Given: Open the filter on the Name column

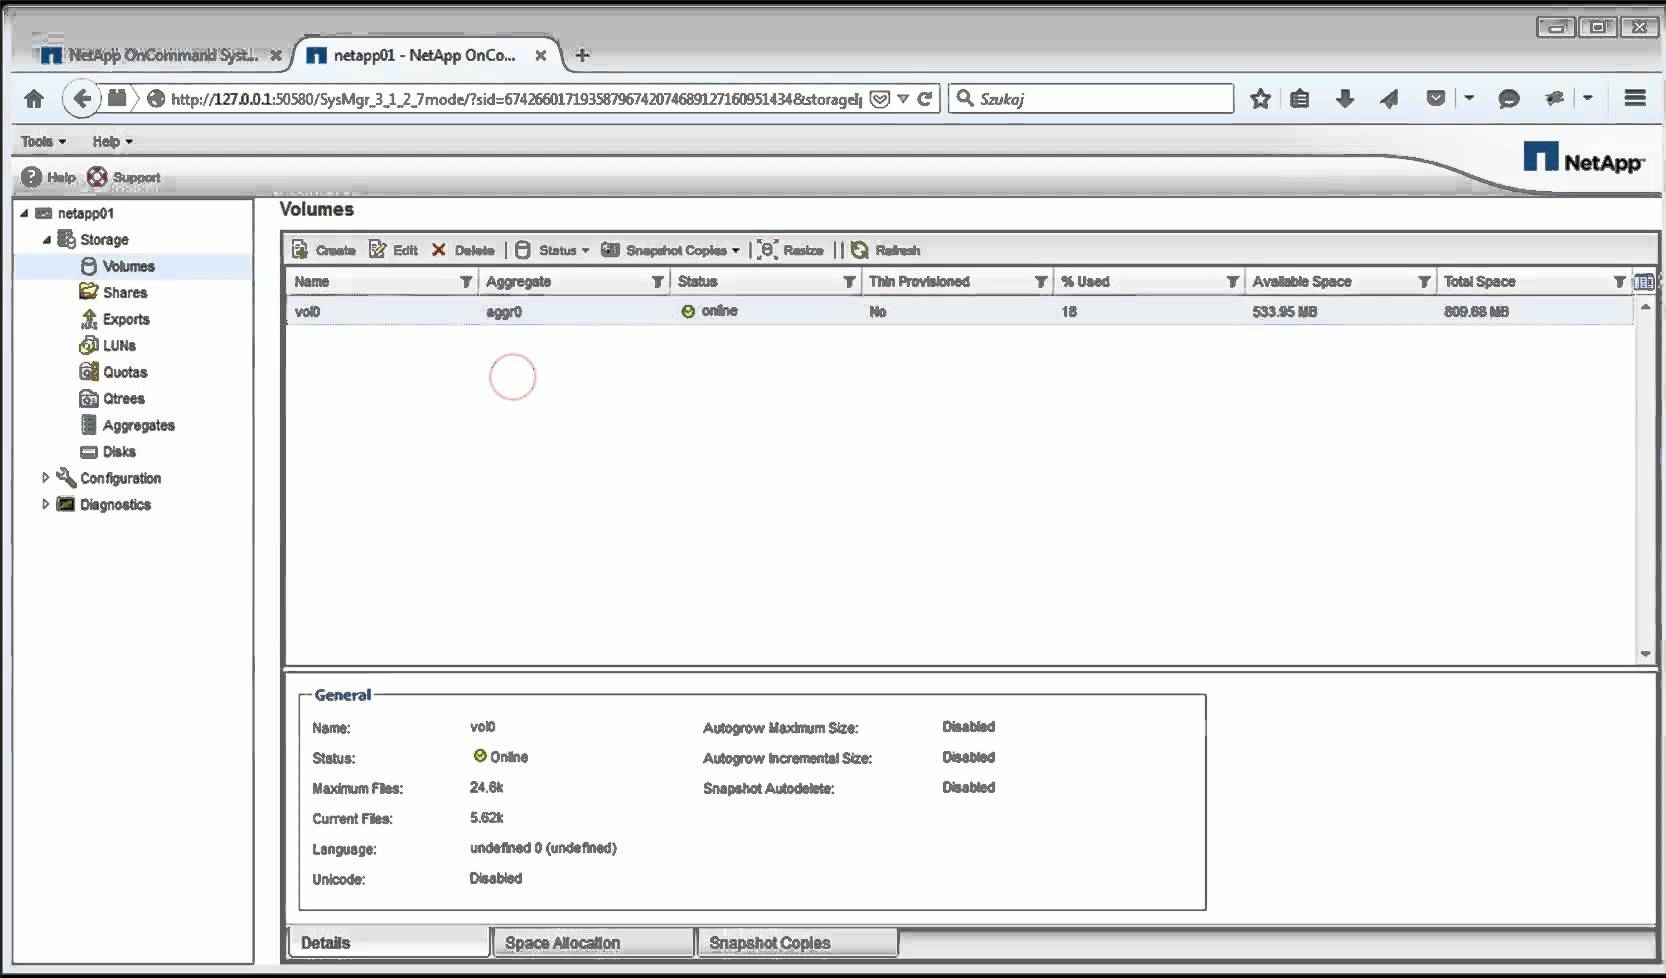Looking at the screenshot, I should pyautogui.click(x=466, y=282).
